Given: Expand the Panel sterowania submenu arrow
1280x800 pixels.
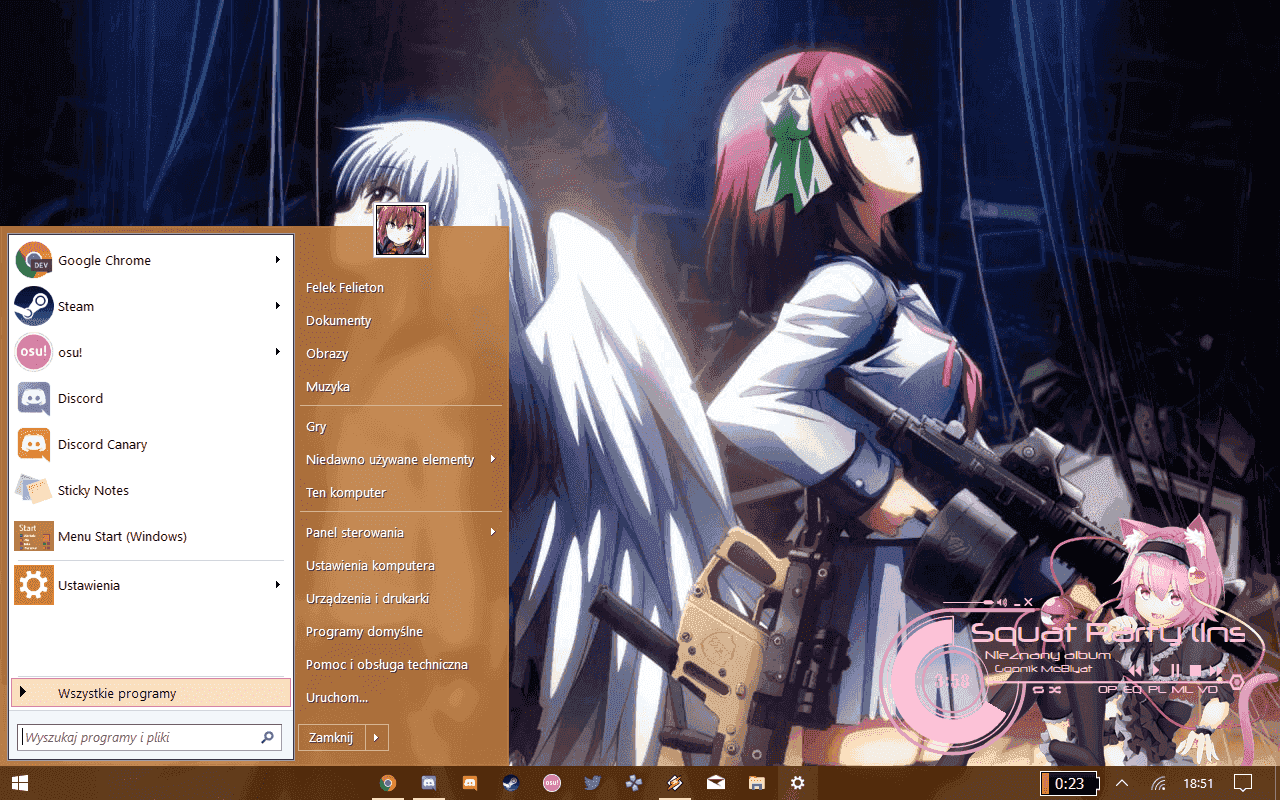Looking at the screenshot, I should pyautogui.click(x=493, y=533).
